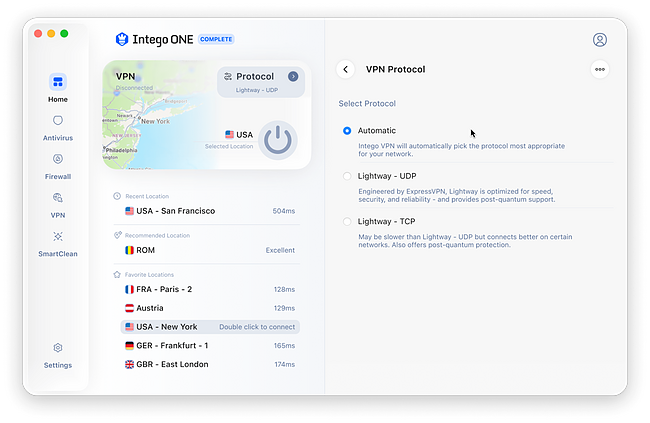This screenshot has height=423, width=650.
Task: Click the USA flag near Selected Location
Action: coord(229,134)
